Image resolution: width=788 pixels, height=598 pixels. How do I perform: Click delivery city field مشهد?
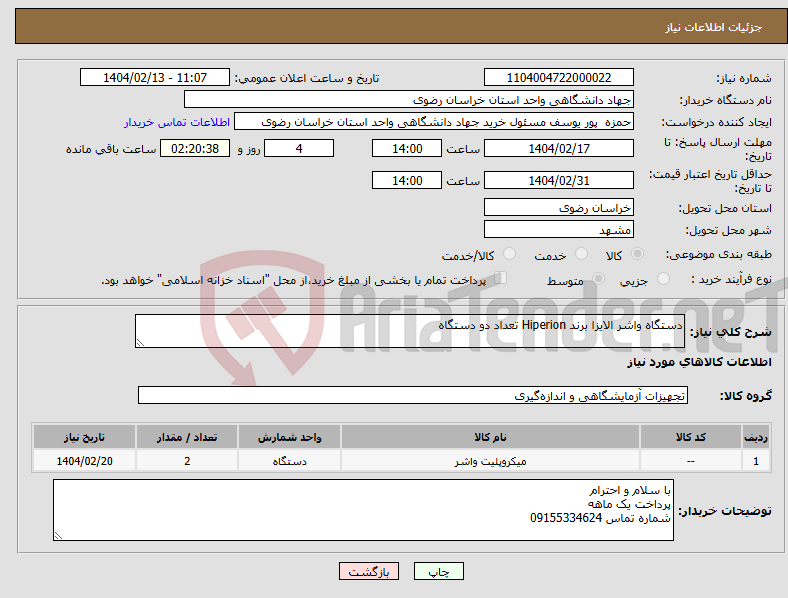(x=559, y=229)
